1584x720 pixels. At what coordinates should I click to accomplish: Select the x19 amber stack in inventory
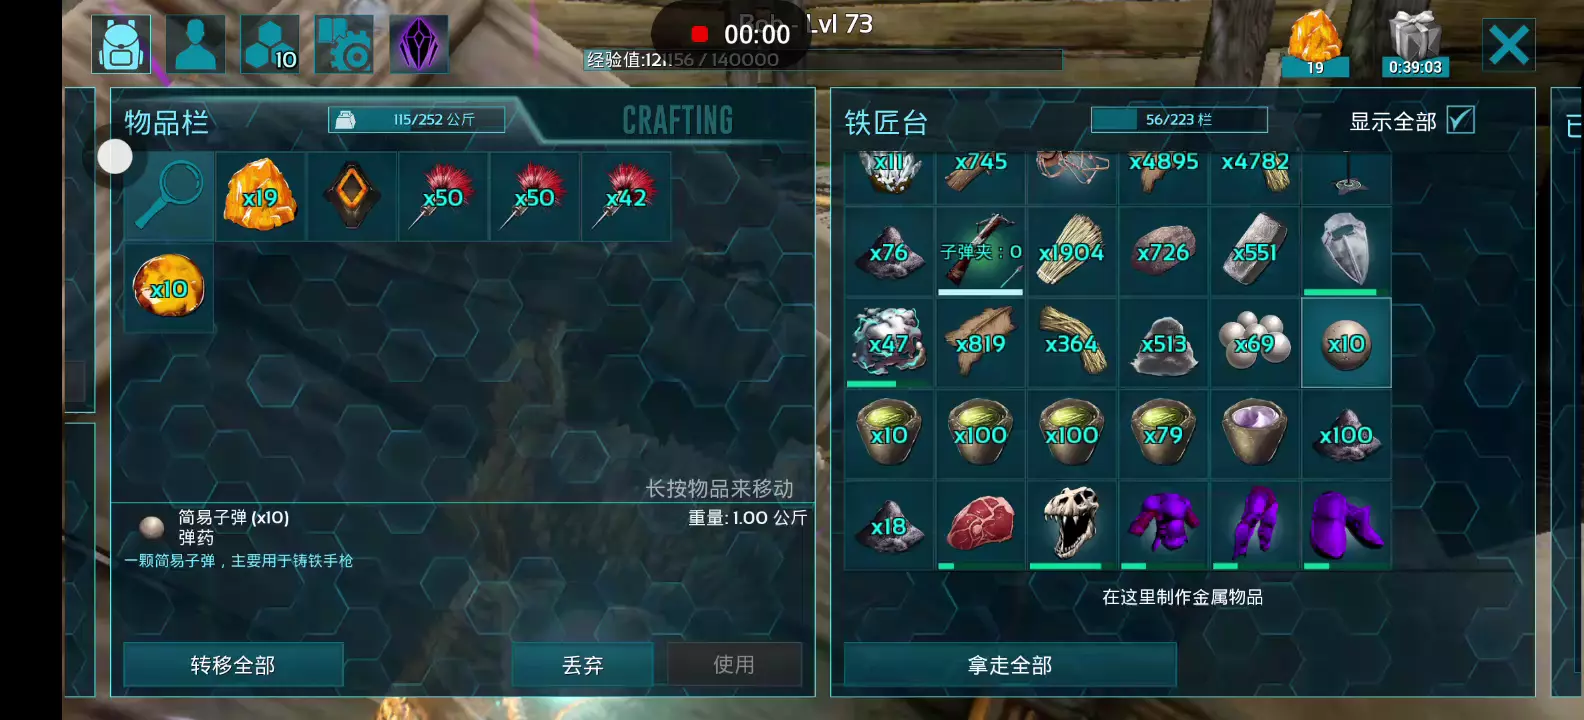point(261,197)
